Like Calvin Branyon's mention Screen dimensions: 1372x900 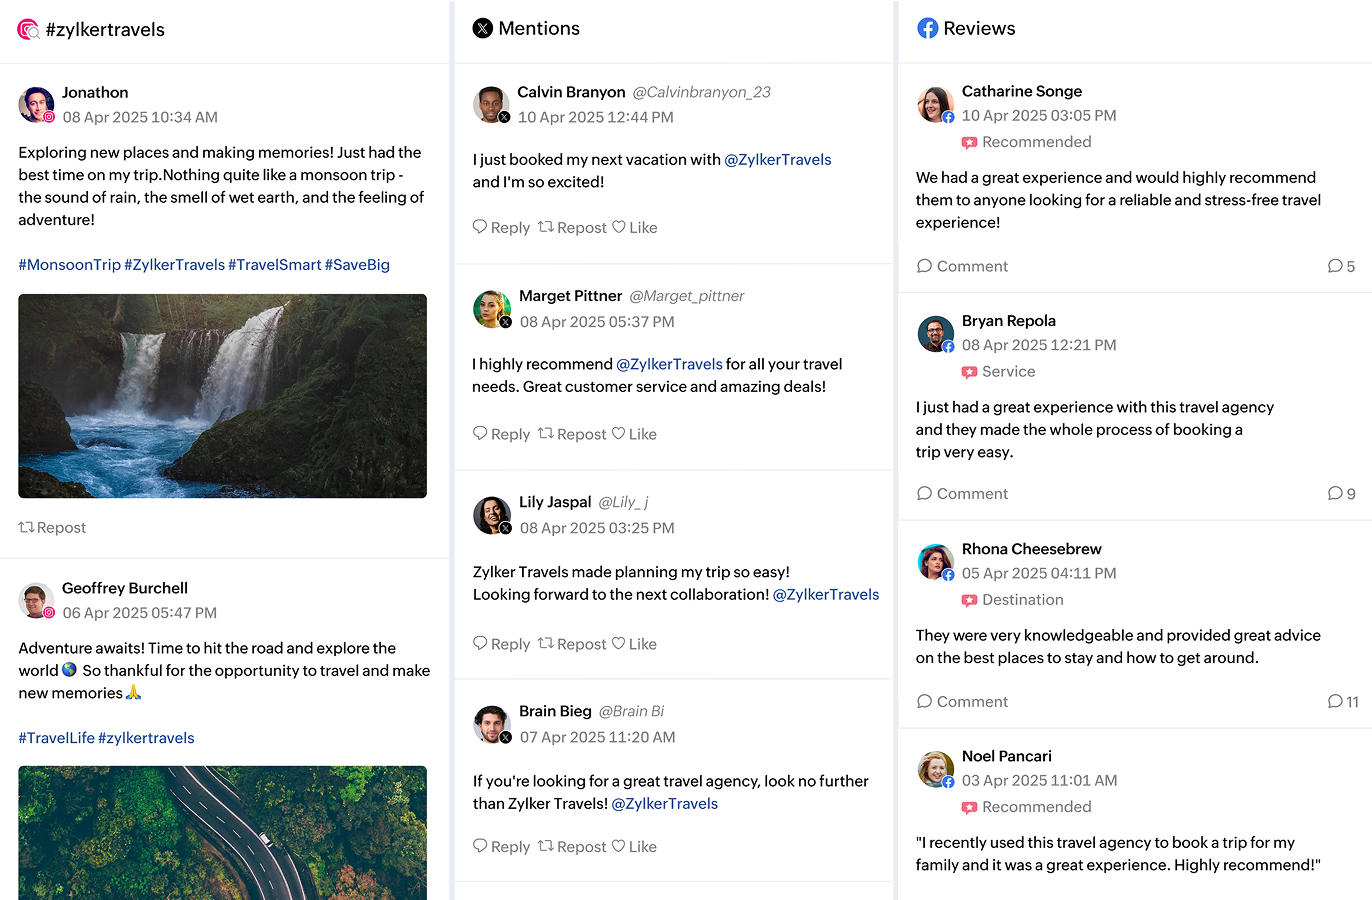pyautogui.click(x=635, y=228)
